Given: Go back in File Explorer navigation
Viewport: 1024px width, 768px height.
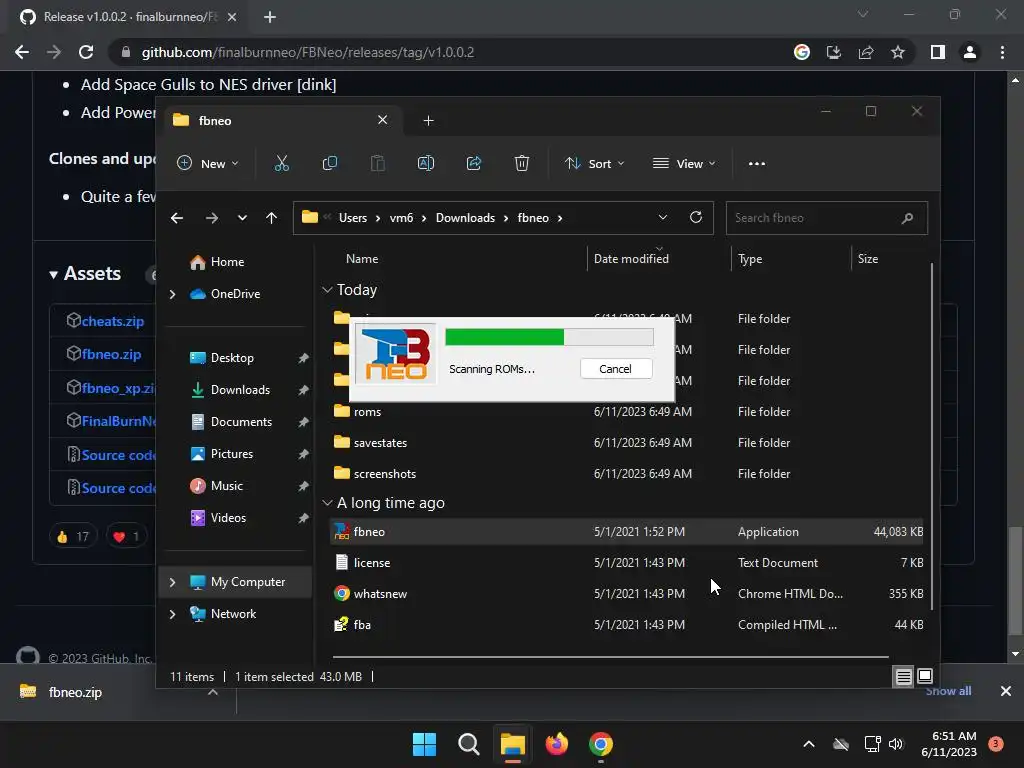Looking at the screenshot, I should pyautogui.click(x=177, y=218).
